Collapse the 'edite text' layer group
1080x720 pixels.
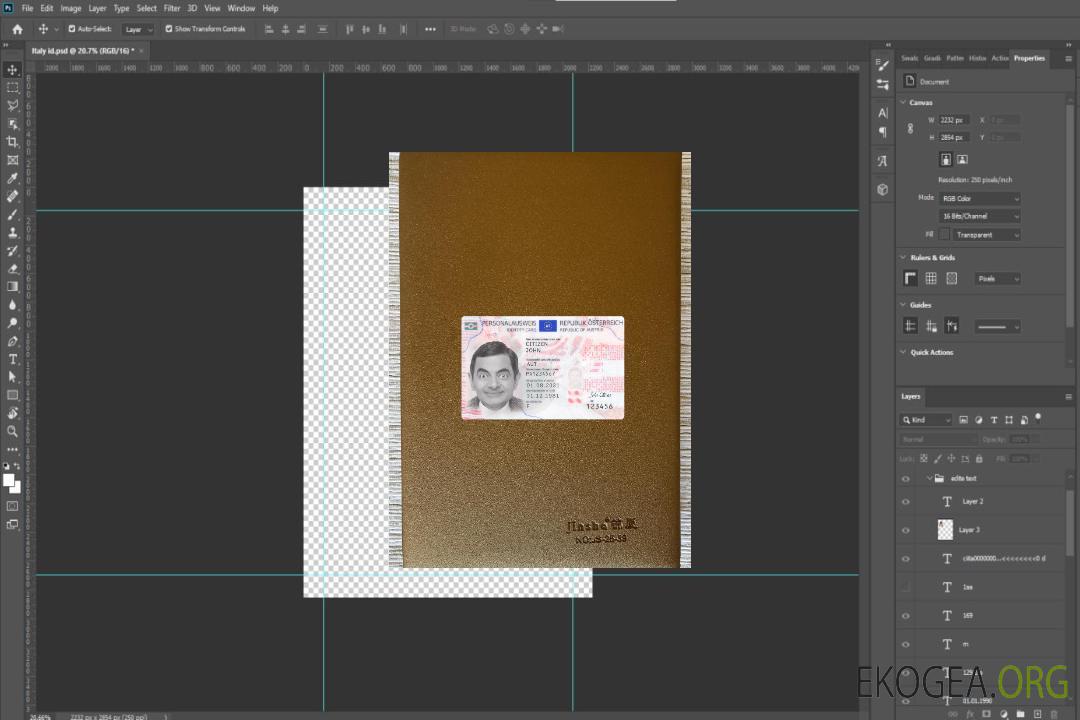point(929,478)
